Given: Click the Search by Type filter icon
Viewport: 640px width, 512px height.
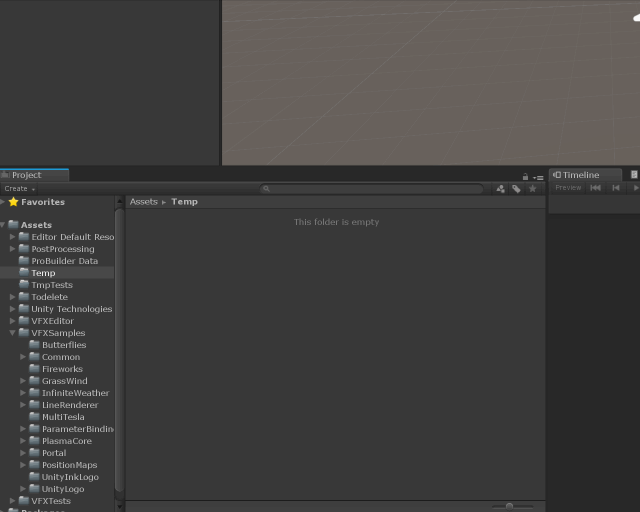Looking at the screenshot, I should tap(501, 188).
